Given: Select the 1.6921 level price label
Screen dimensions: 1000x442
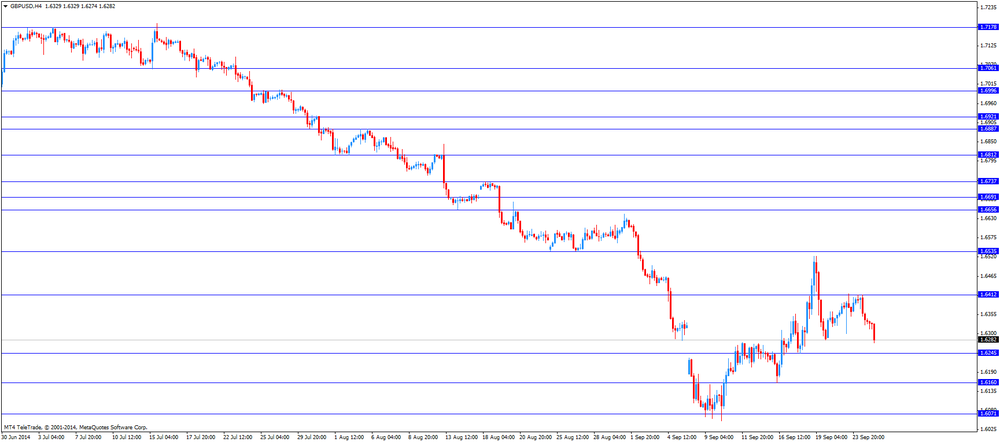Looking at the screenshot, I should click(988, 117).
